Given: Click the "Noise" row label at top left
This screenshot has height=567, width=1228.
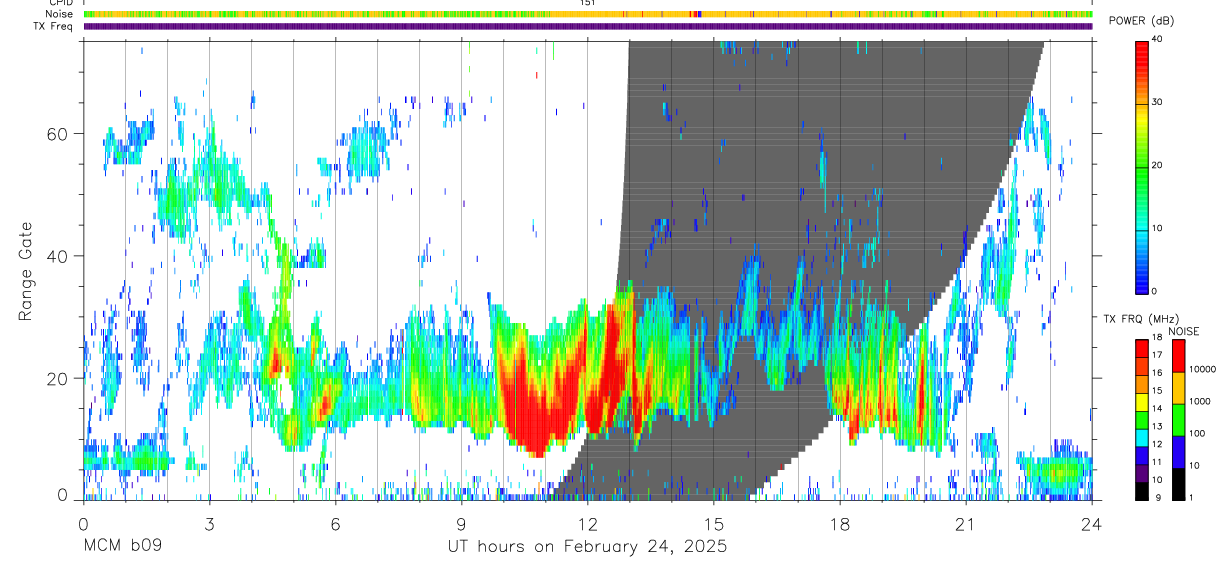Looking at the screenshot, I should [59, 14].
